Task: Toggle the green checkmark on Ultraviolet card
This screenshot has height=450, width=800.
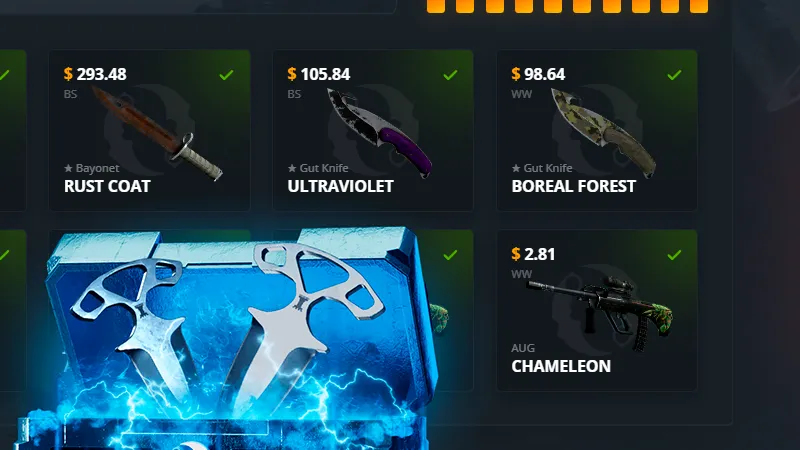Action: click(x=450, y=75)
